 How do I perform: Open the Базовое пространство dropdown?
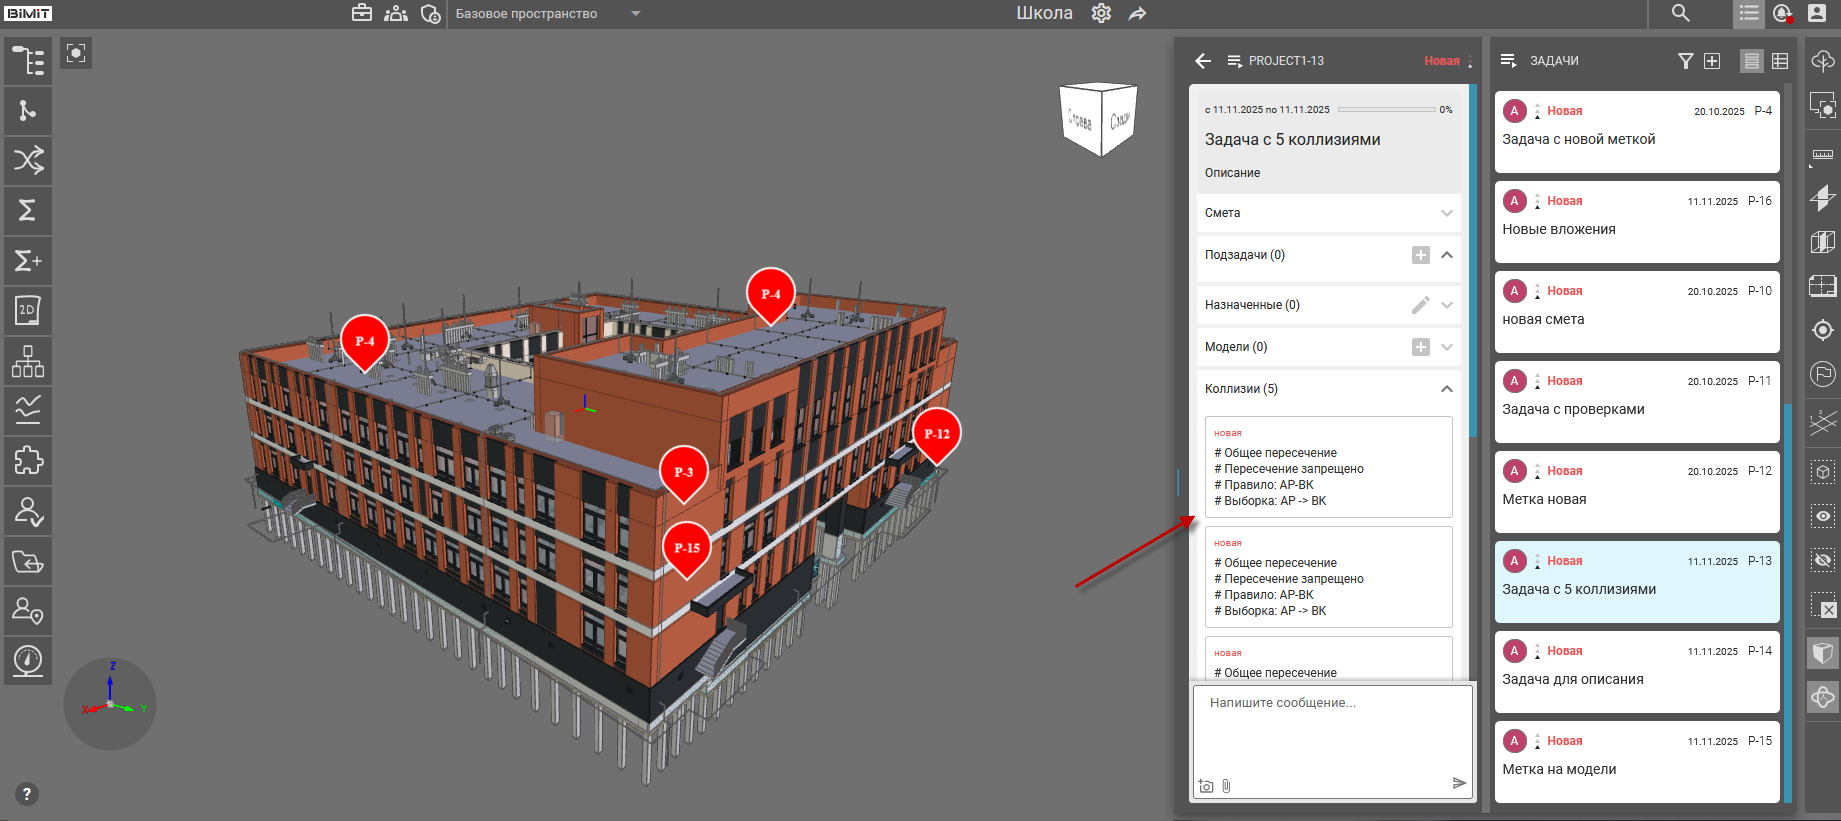[x=635, y=14]
